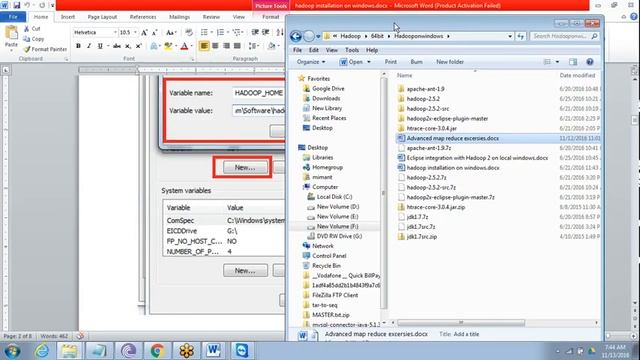Click Add a title in details pane
This screenshot has height=360, width=640.
467,334
